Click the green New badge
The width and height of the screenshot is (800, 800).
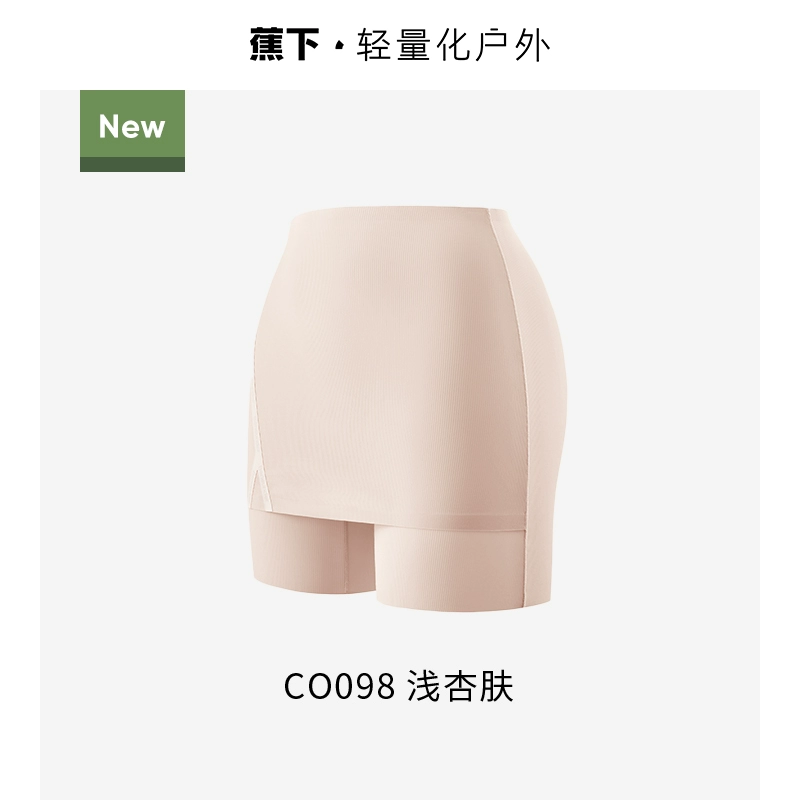132,131
